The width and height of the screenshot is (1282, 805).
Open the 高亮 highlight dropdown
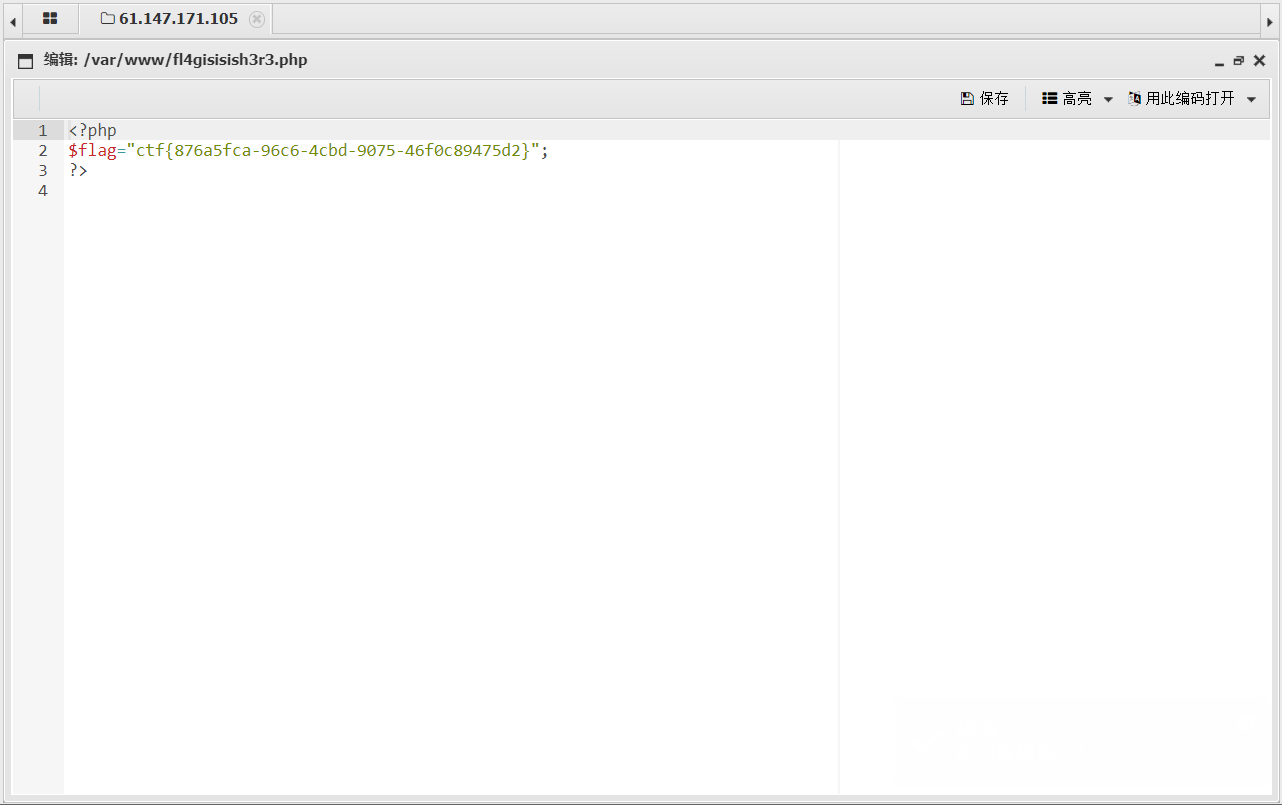1077,99
